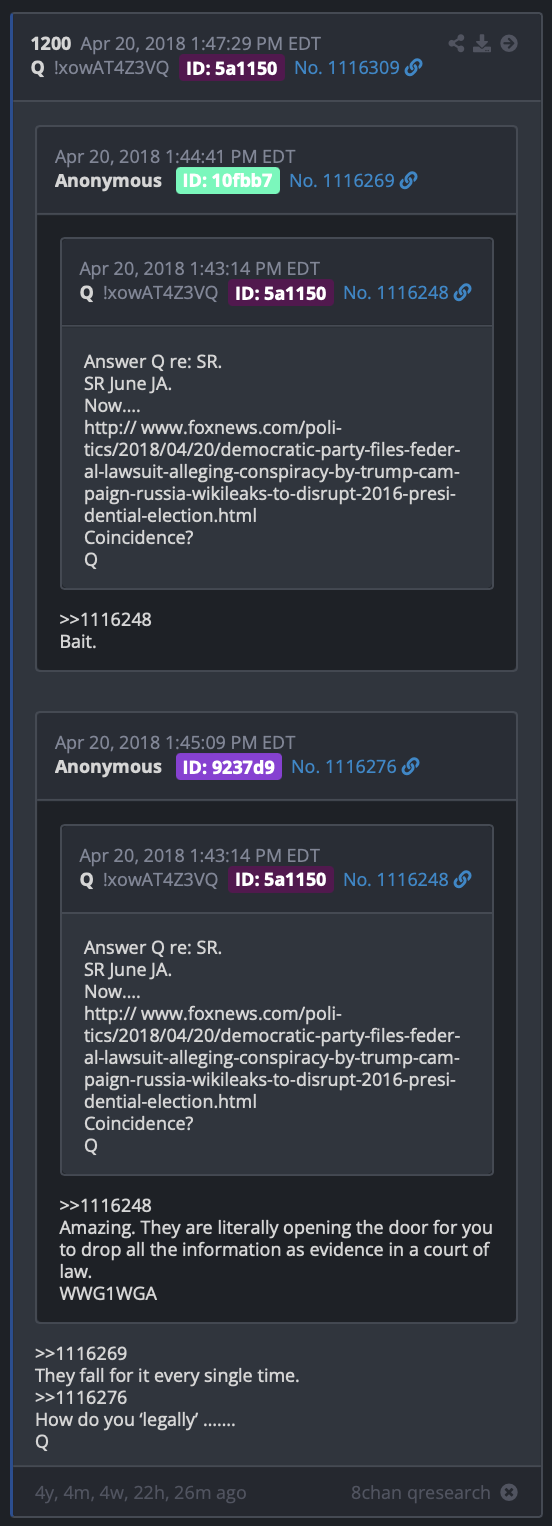The image size is (552, 1526).
Task: Open post number No. 1116309 link
Action: [x=346, y=68]
